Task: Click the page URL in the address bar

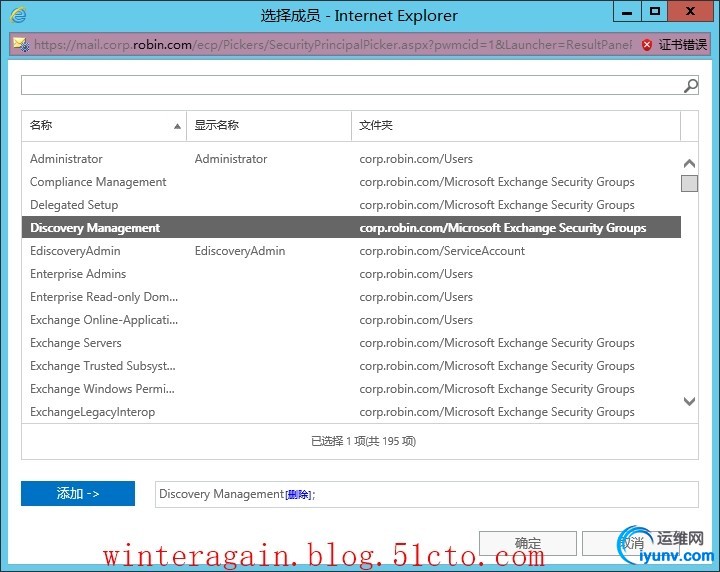Action: coord(333,45)
